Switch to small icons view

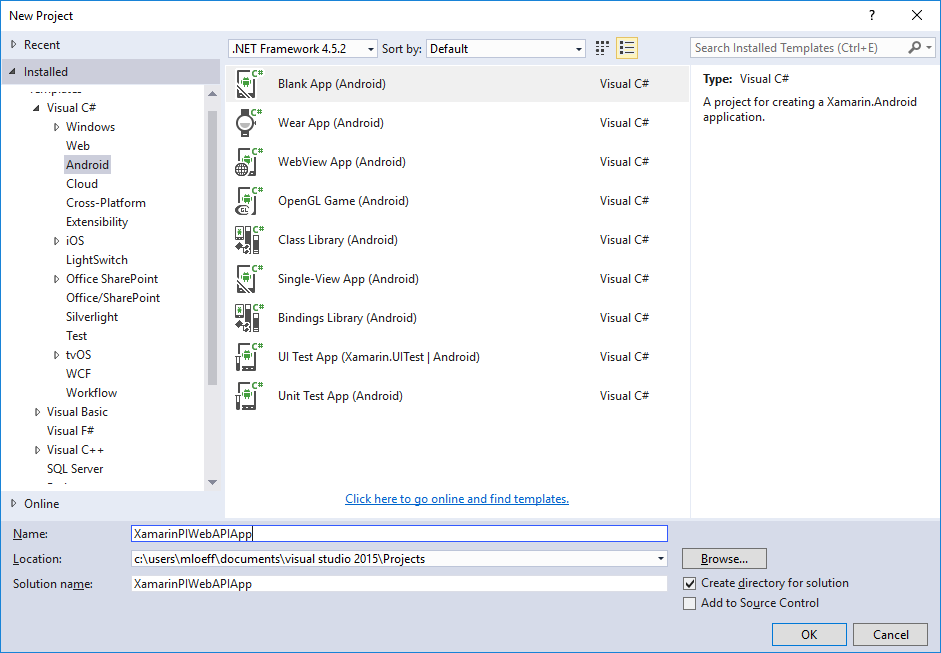[x=602, y=48]
